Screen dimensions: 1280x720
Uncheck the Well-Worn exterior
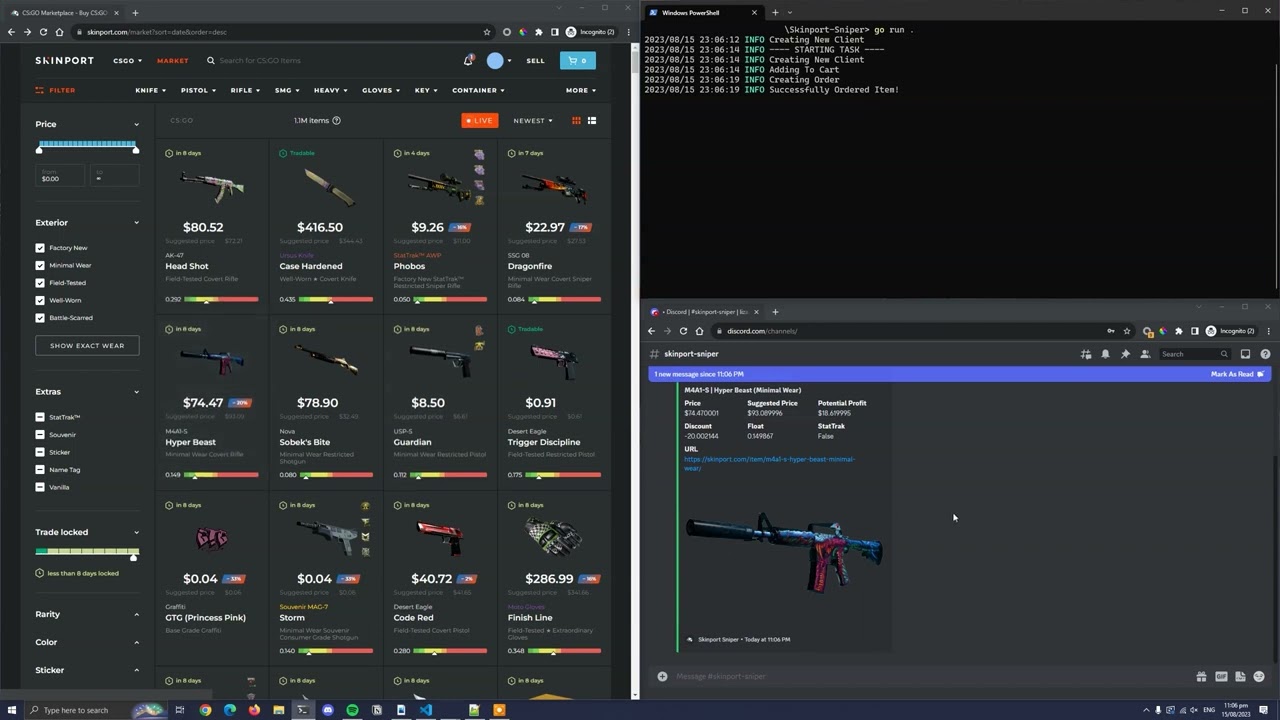click(40, 300)
